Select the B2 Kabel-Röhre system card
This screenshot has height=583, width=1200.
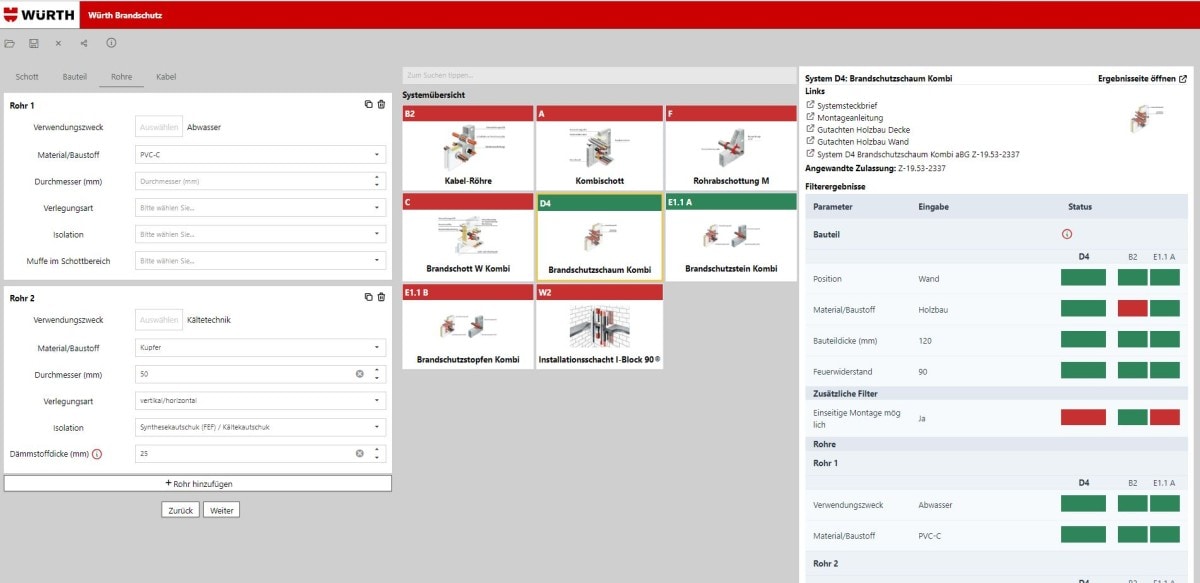click(x=467, y=148)
